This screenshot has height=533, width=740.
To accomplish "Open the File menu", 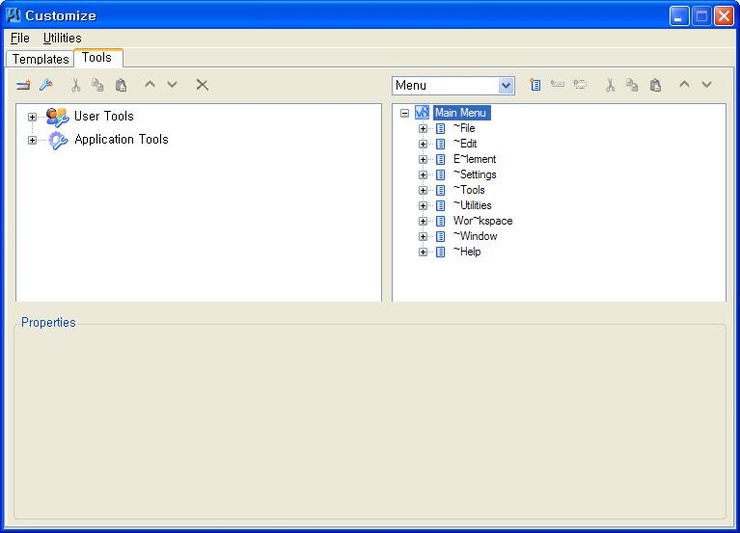I will pos(20,38).
